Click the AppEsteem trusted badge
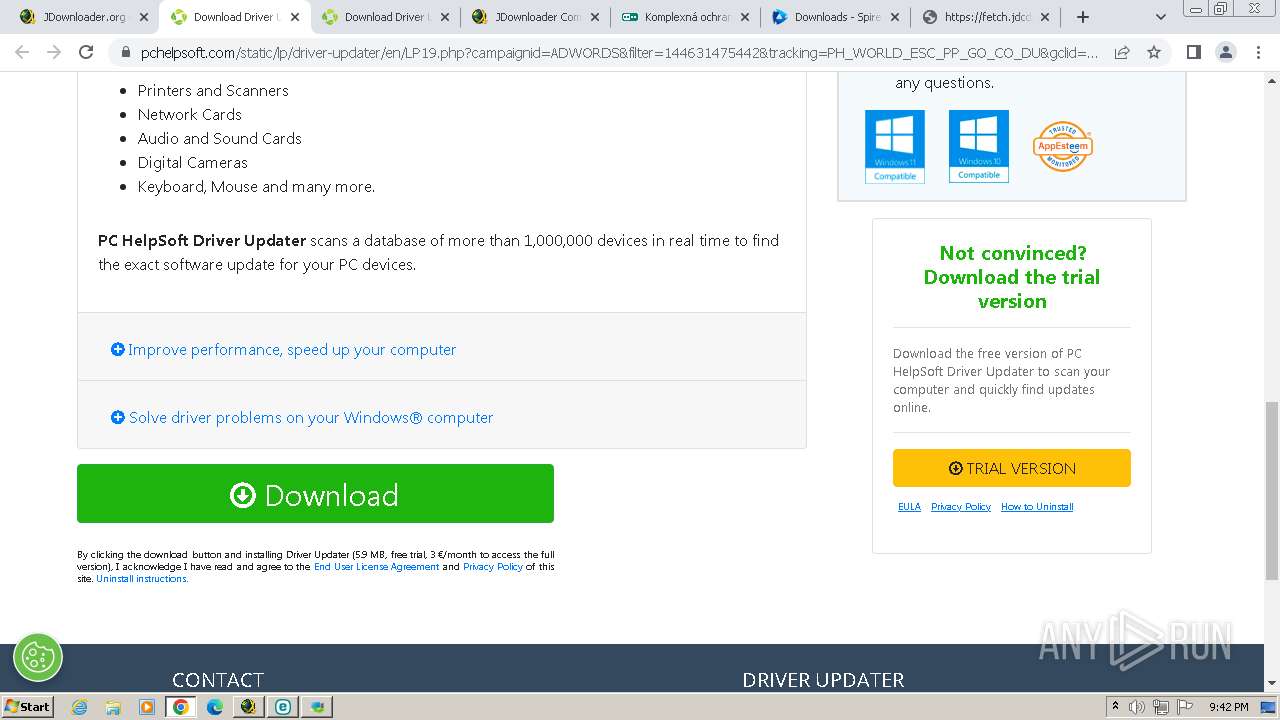The image size is (1280, 720). tap(1062, 146)
